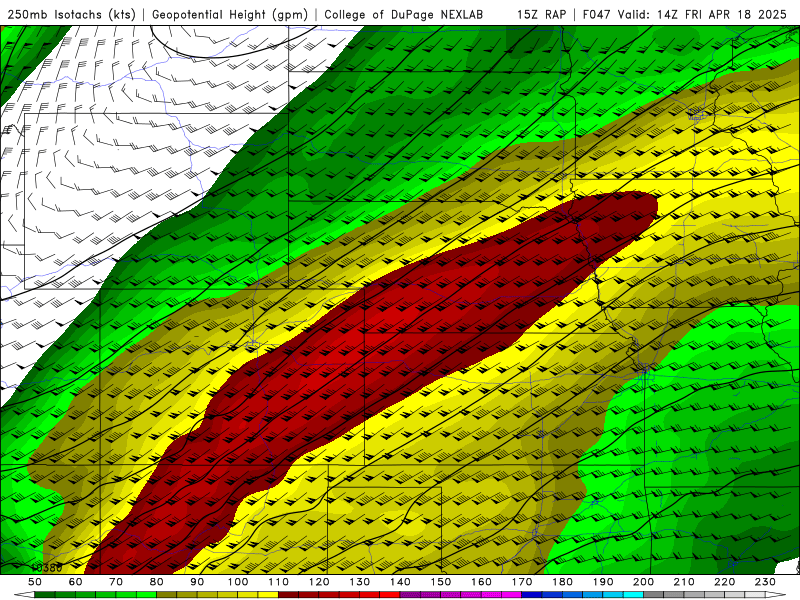Click the lightest gray swatch before 230
Viewport: 800px width, 600px height.
pos(755,595)
